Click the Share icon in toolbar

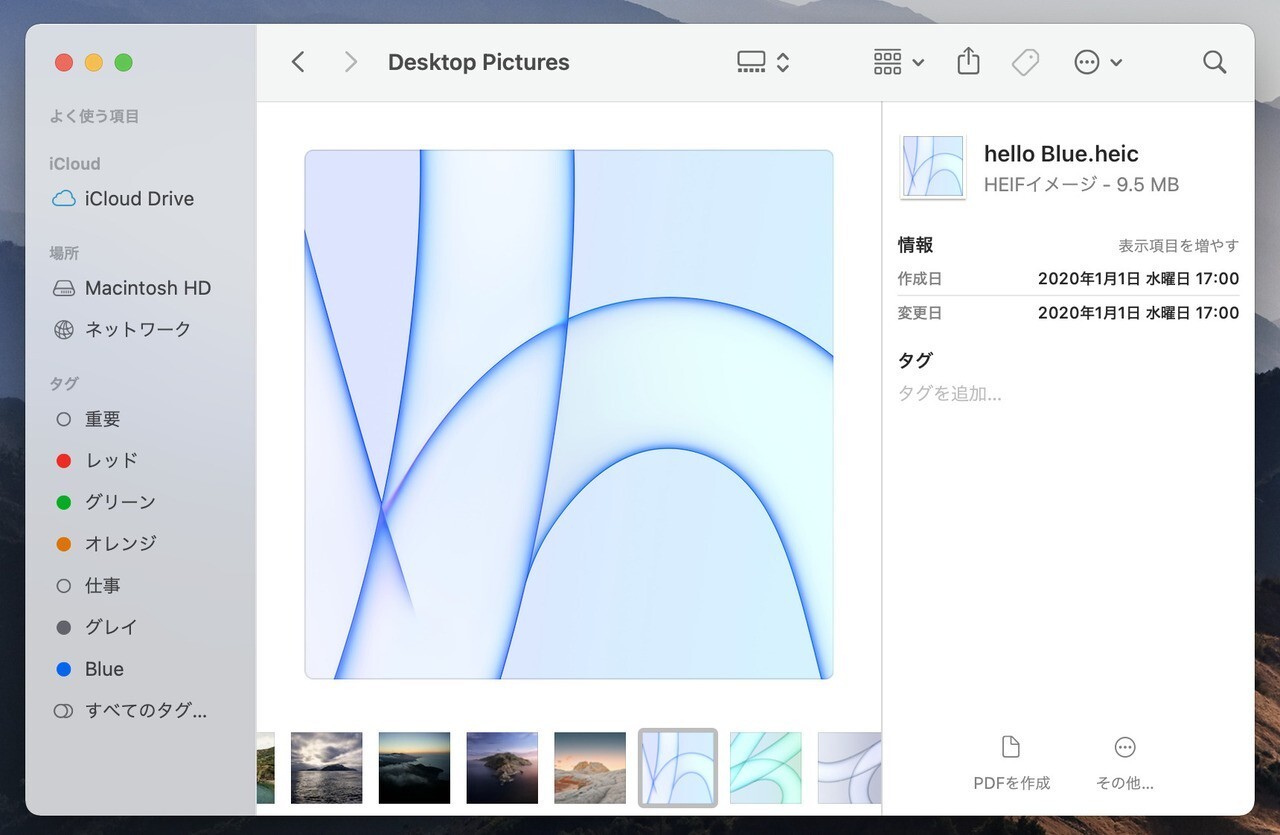(968, 62)
